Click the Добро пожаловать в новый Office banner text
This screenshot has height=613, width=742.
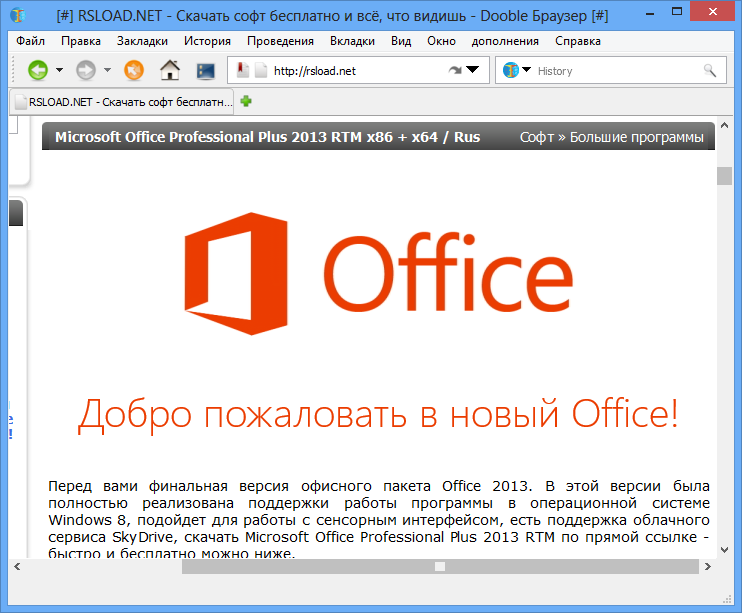378,414
